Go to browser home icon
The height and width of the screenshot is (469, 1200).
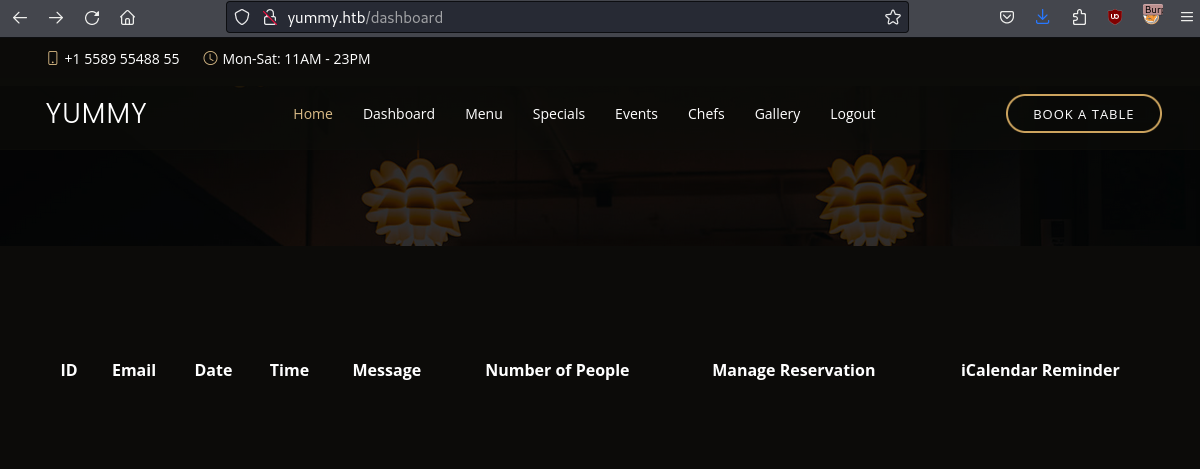(x=127, y=17)
